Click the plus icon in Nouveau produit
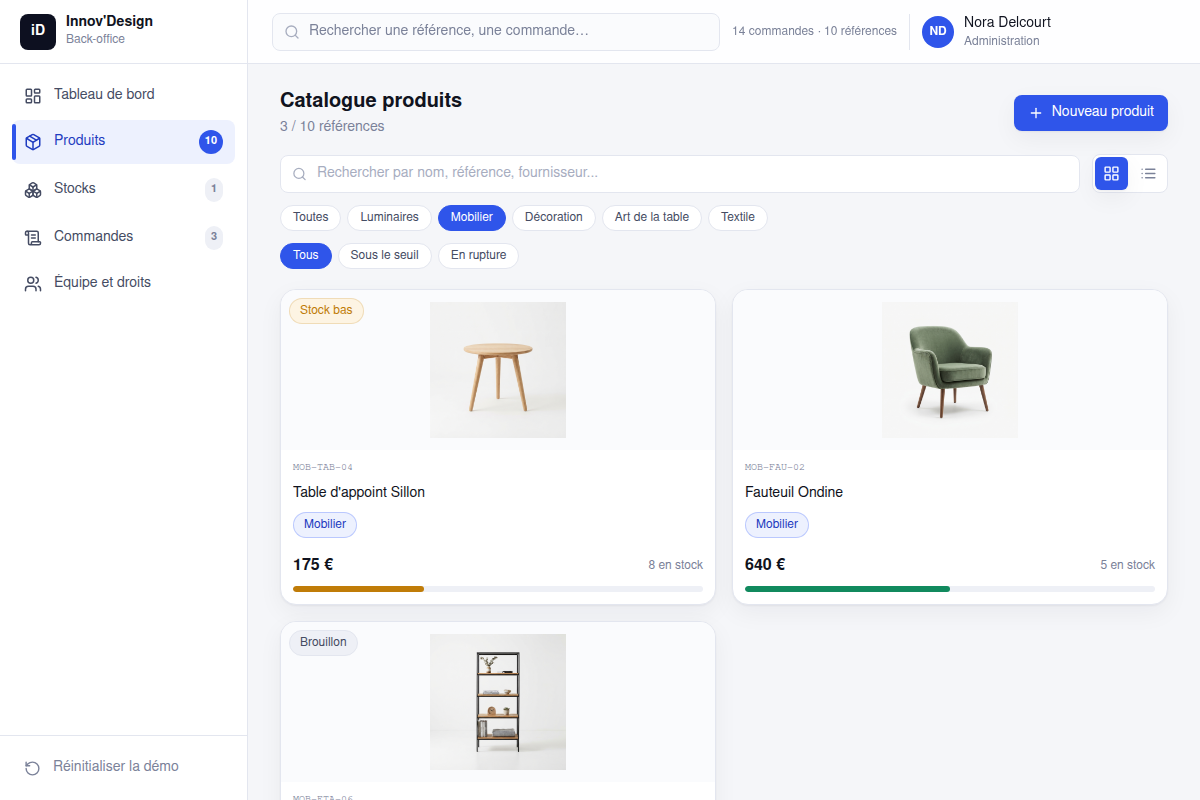1200x800 pixels. [x=1036, y=113]
